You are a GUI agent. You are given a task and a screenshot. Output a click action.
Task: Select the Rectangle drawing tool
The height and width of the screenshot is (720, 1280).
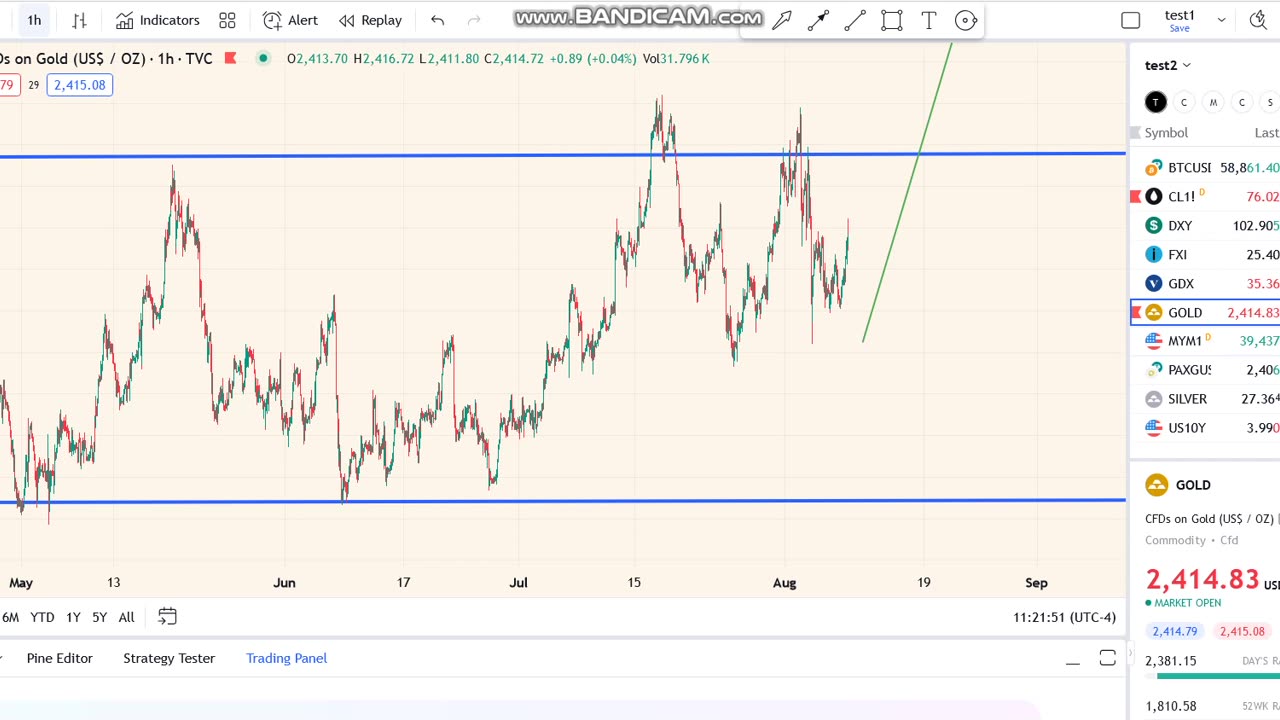(892, 20)
